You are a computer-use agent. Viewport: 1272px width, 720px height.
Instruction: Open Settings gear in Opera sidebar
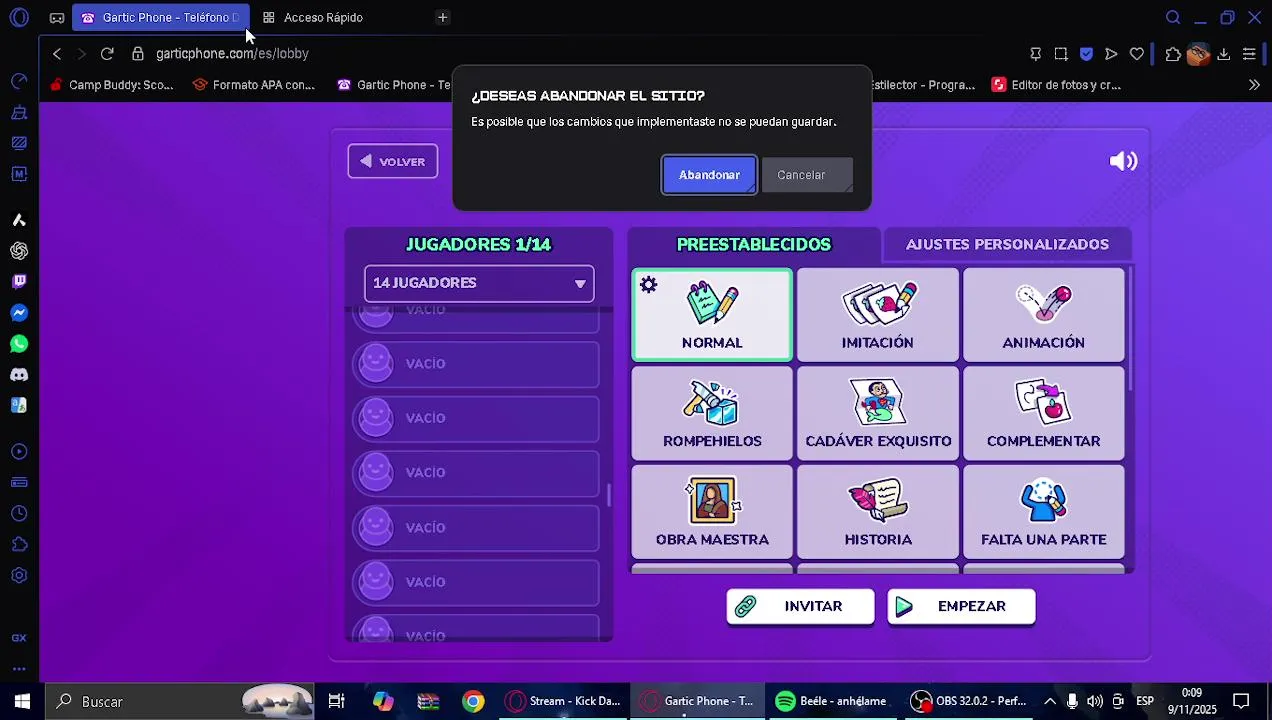[x=19, y=576]
